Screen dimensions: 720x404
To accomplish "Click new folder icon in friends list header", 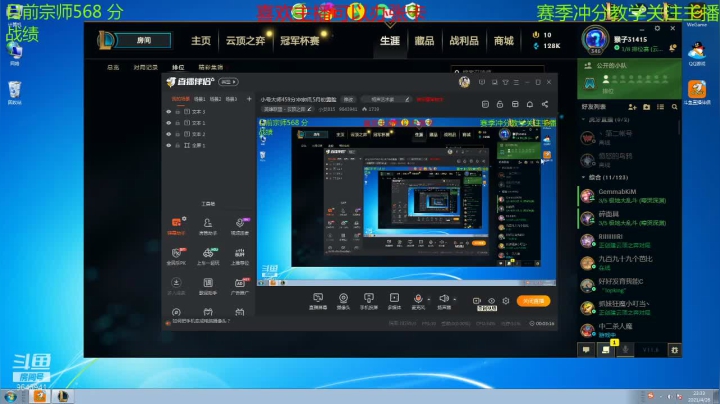I will coord(647,107).
